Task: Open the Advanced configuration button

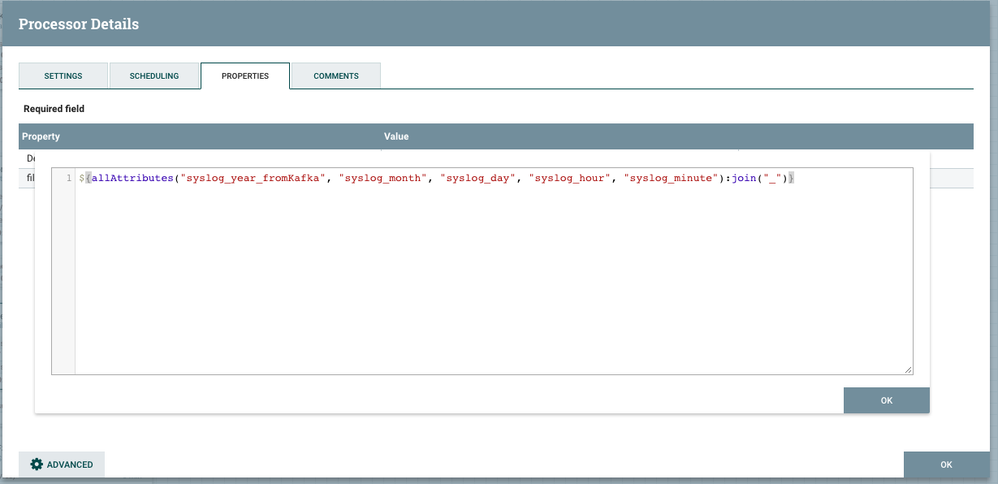Action: [x=62, y=464]
